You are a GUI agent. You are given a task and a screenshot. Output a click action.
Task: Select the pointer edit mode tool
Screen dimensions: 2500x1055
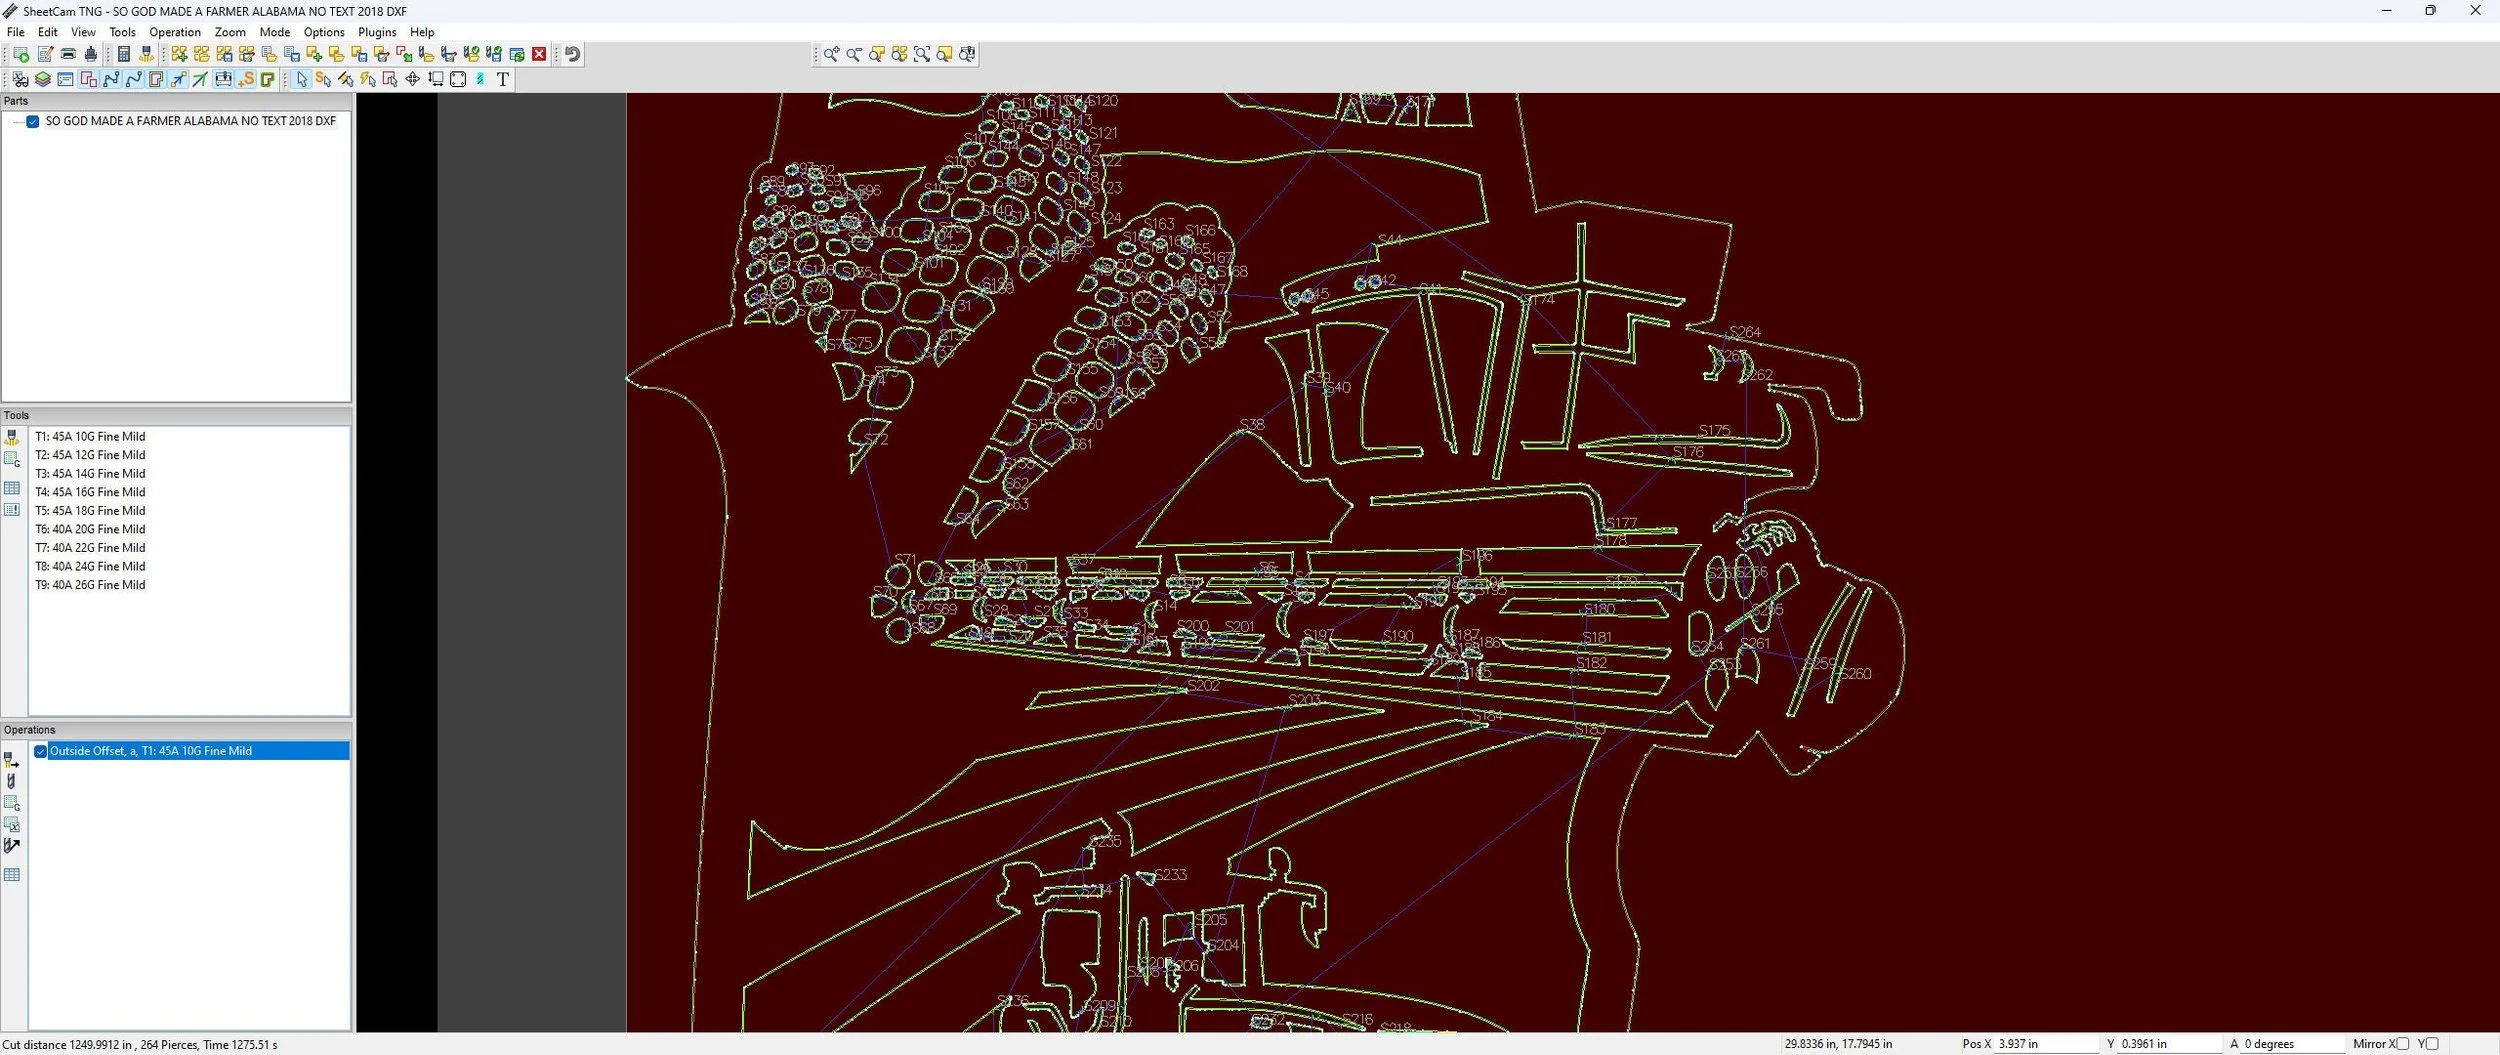click(301, 79)
